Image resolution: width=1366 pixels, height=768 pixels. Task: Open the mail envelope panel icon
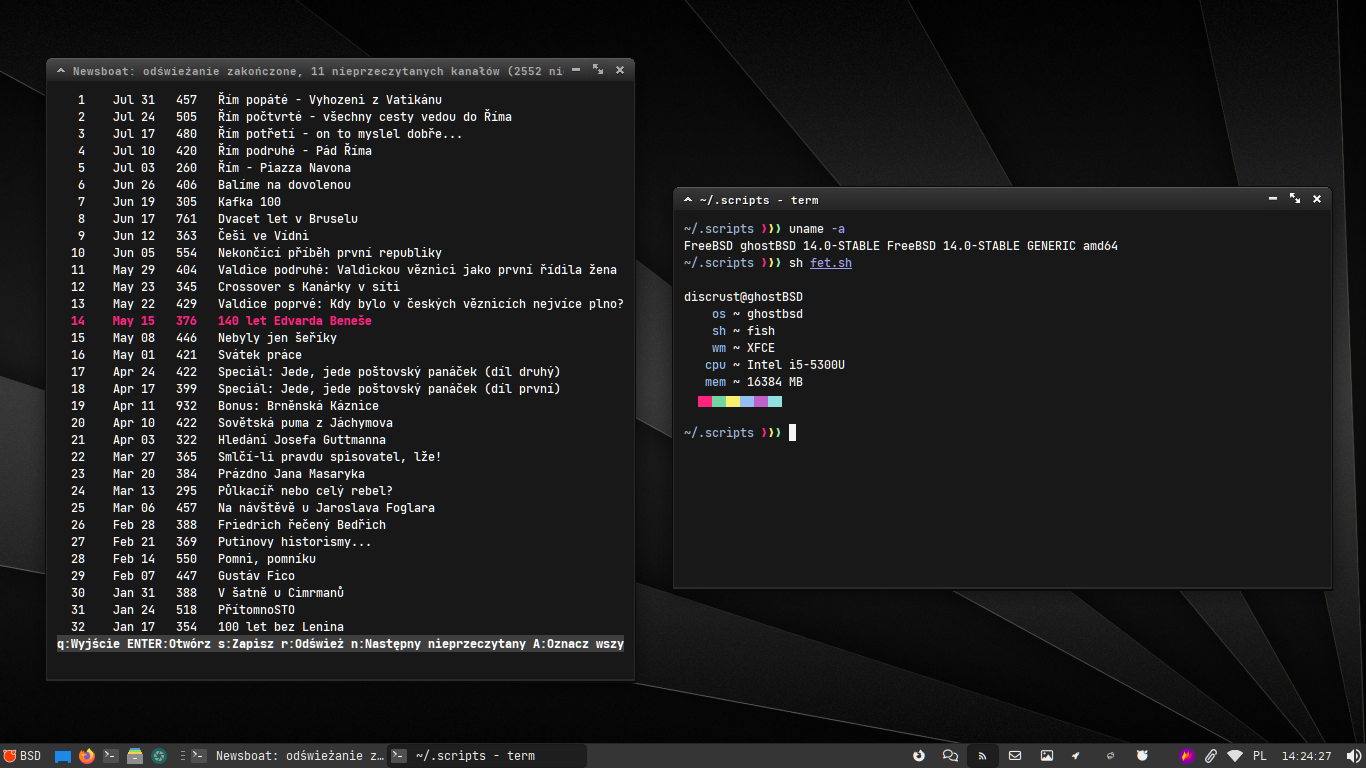tap(1014, 756)
